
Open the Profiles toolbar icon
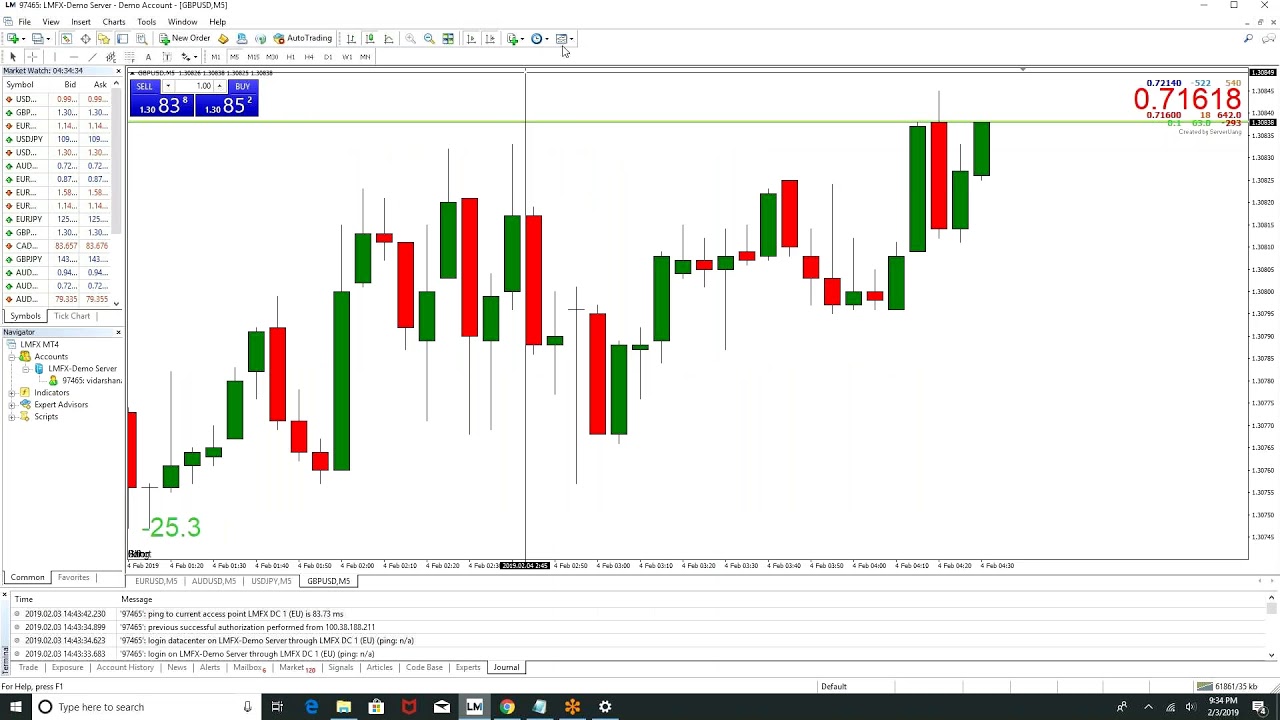pos(38,38)
